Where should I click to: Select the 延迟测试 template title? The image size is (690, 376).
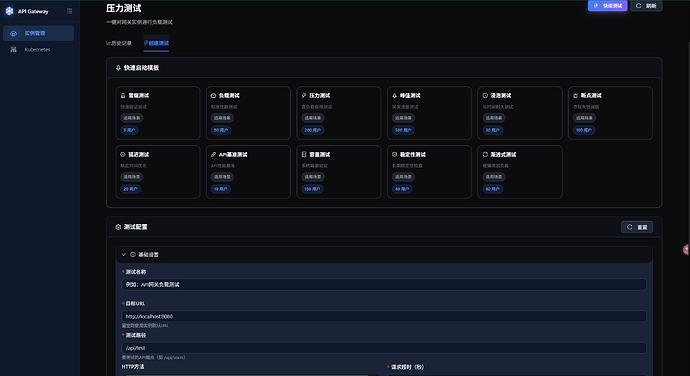tap(139, 155)
